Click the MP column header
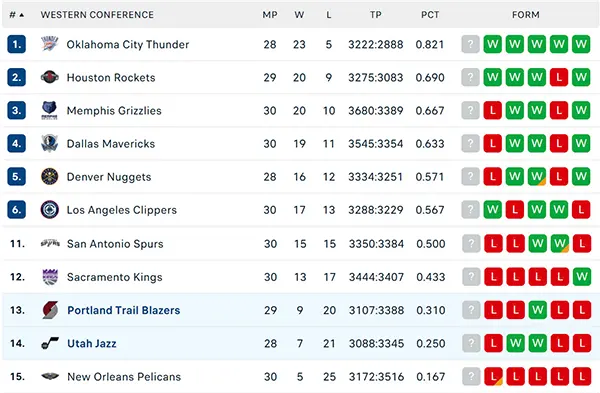Image resolution: width=600 pixels, height=393 pixels. (x=270, y=15)
